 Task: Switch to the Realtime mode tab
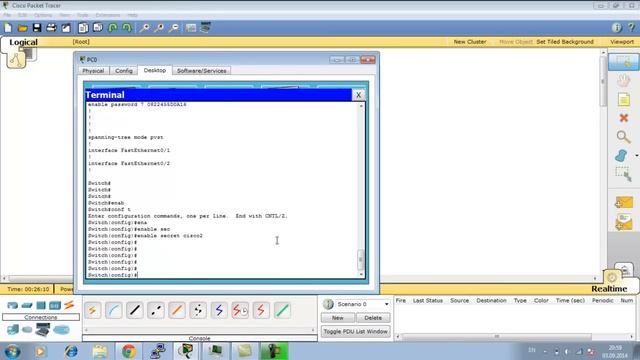pyautogui.click(x=609, y=289)
